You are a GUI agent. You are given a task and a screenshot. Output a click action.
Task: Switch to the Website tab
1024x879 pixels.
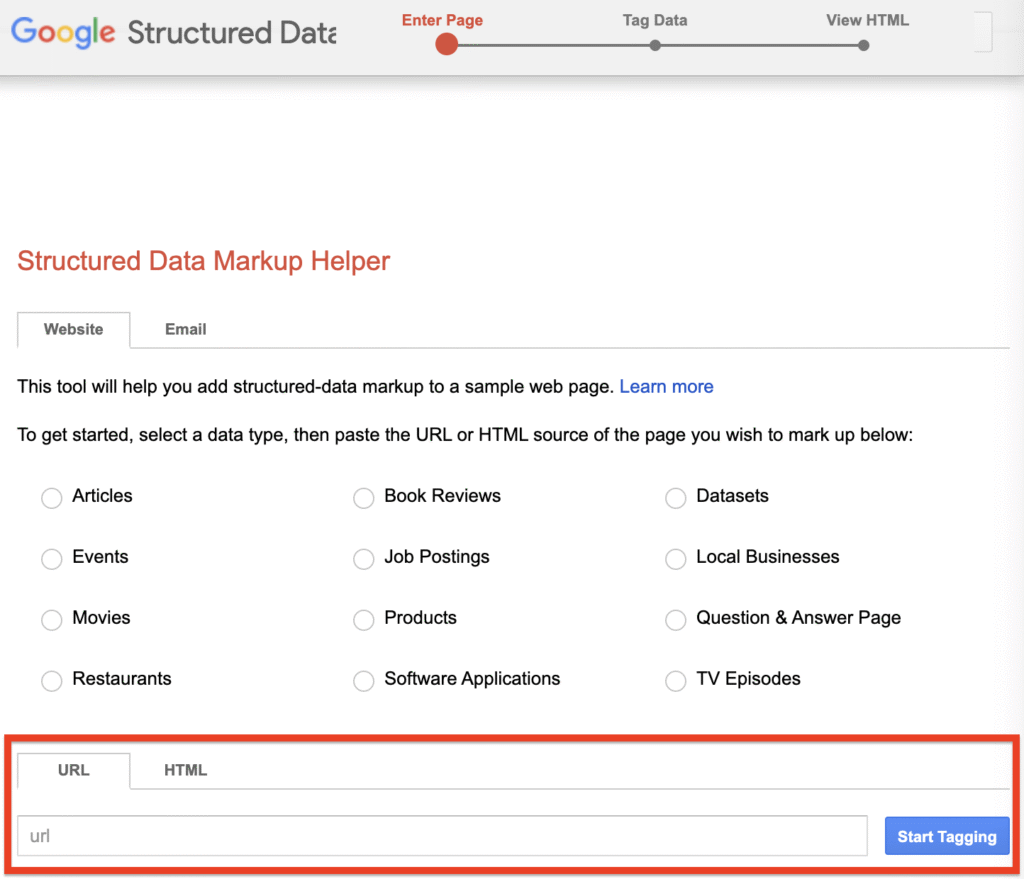(74, 330)
